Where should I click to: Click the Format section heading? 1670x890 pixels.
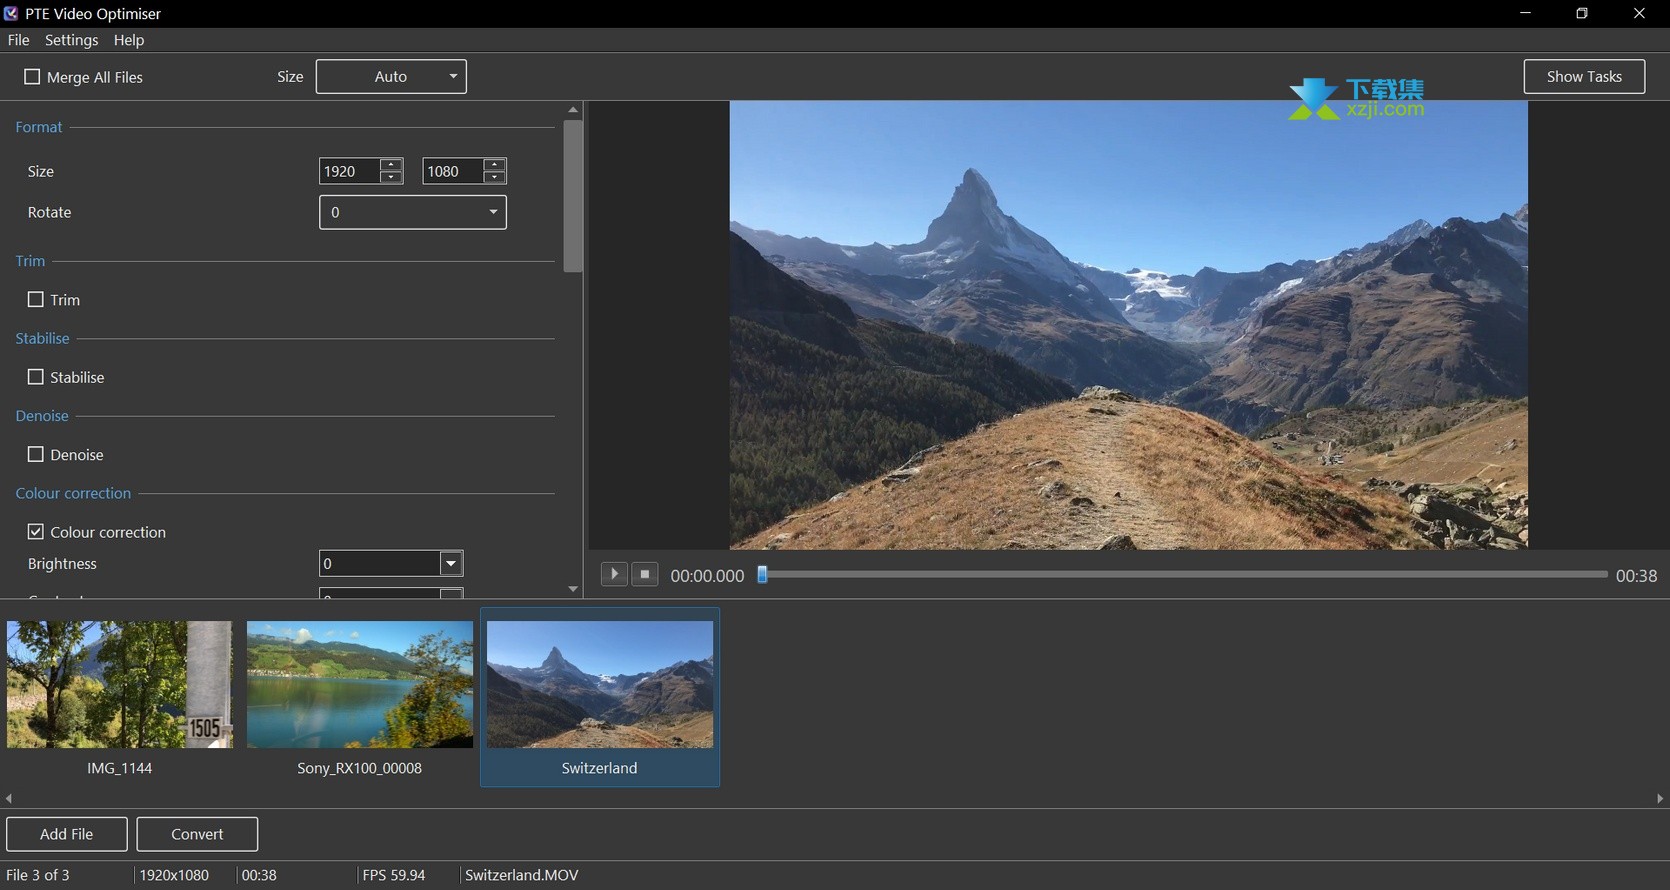tap(39, 127)
